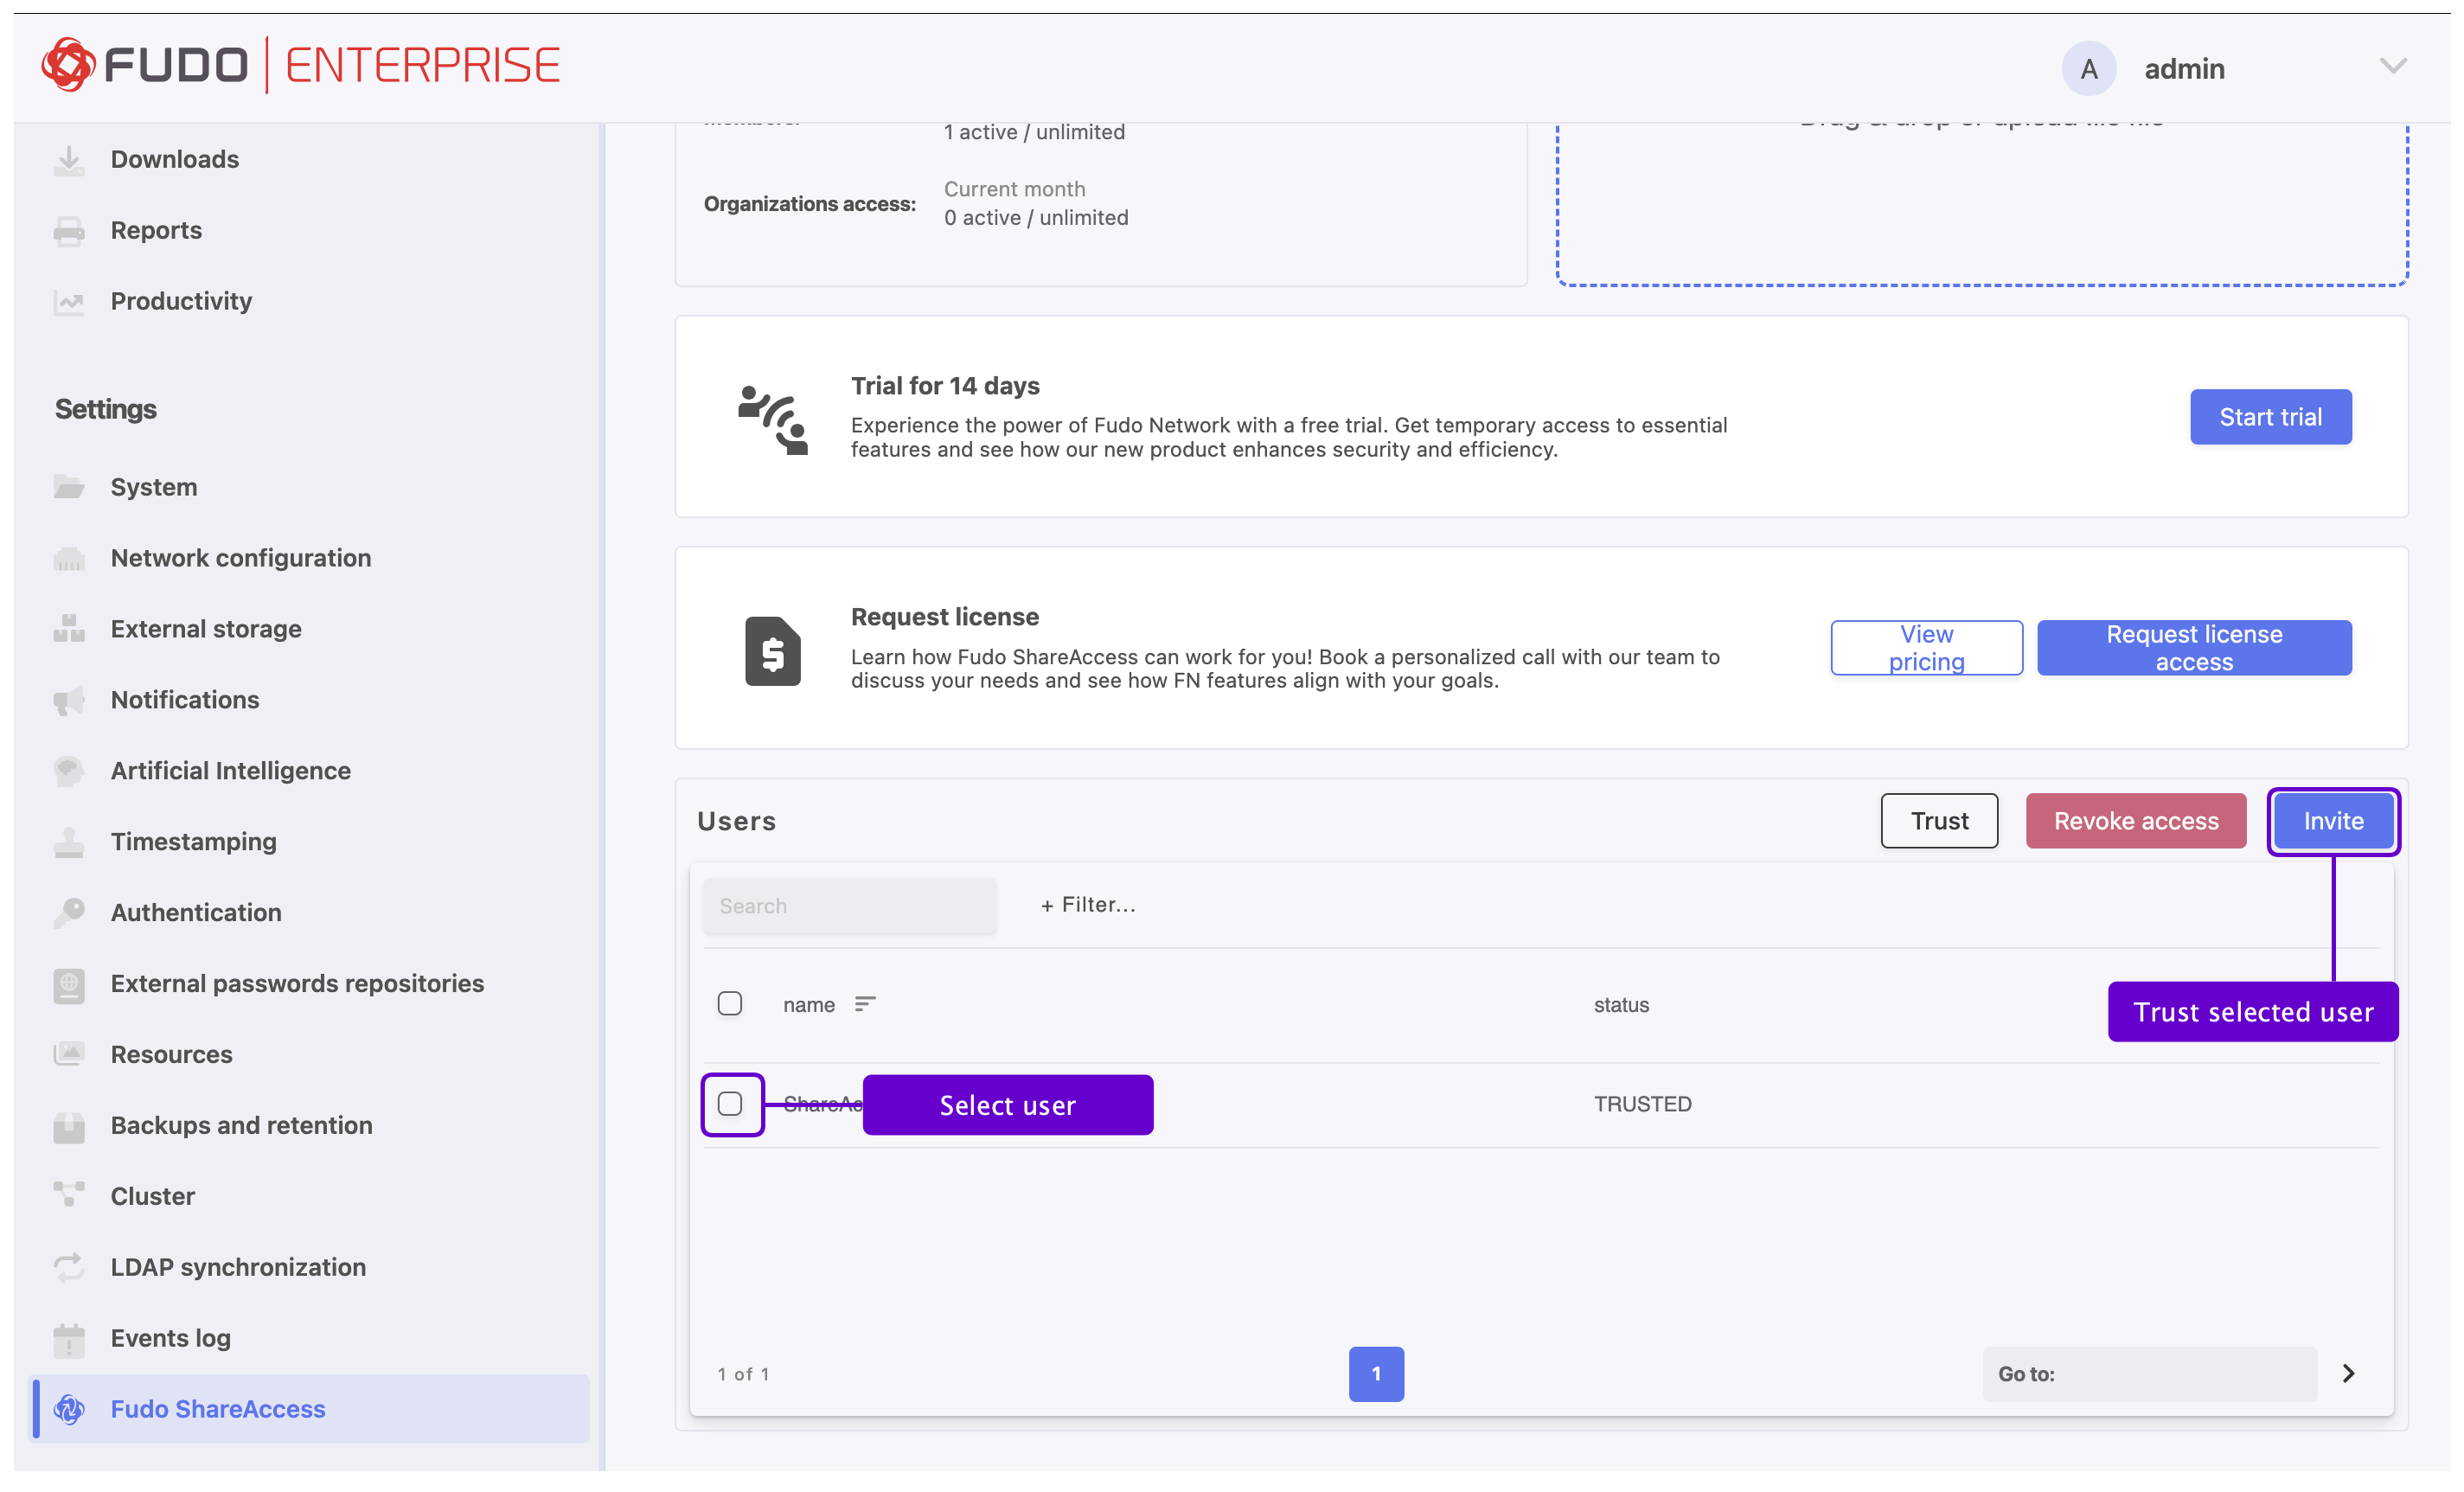Click the Authentication key icon
The image size is (2464, 1492).
69,912
